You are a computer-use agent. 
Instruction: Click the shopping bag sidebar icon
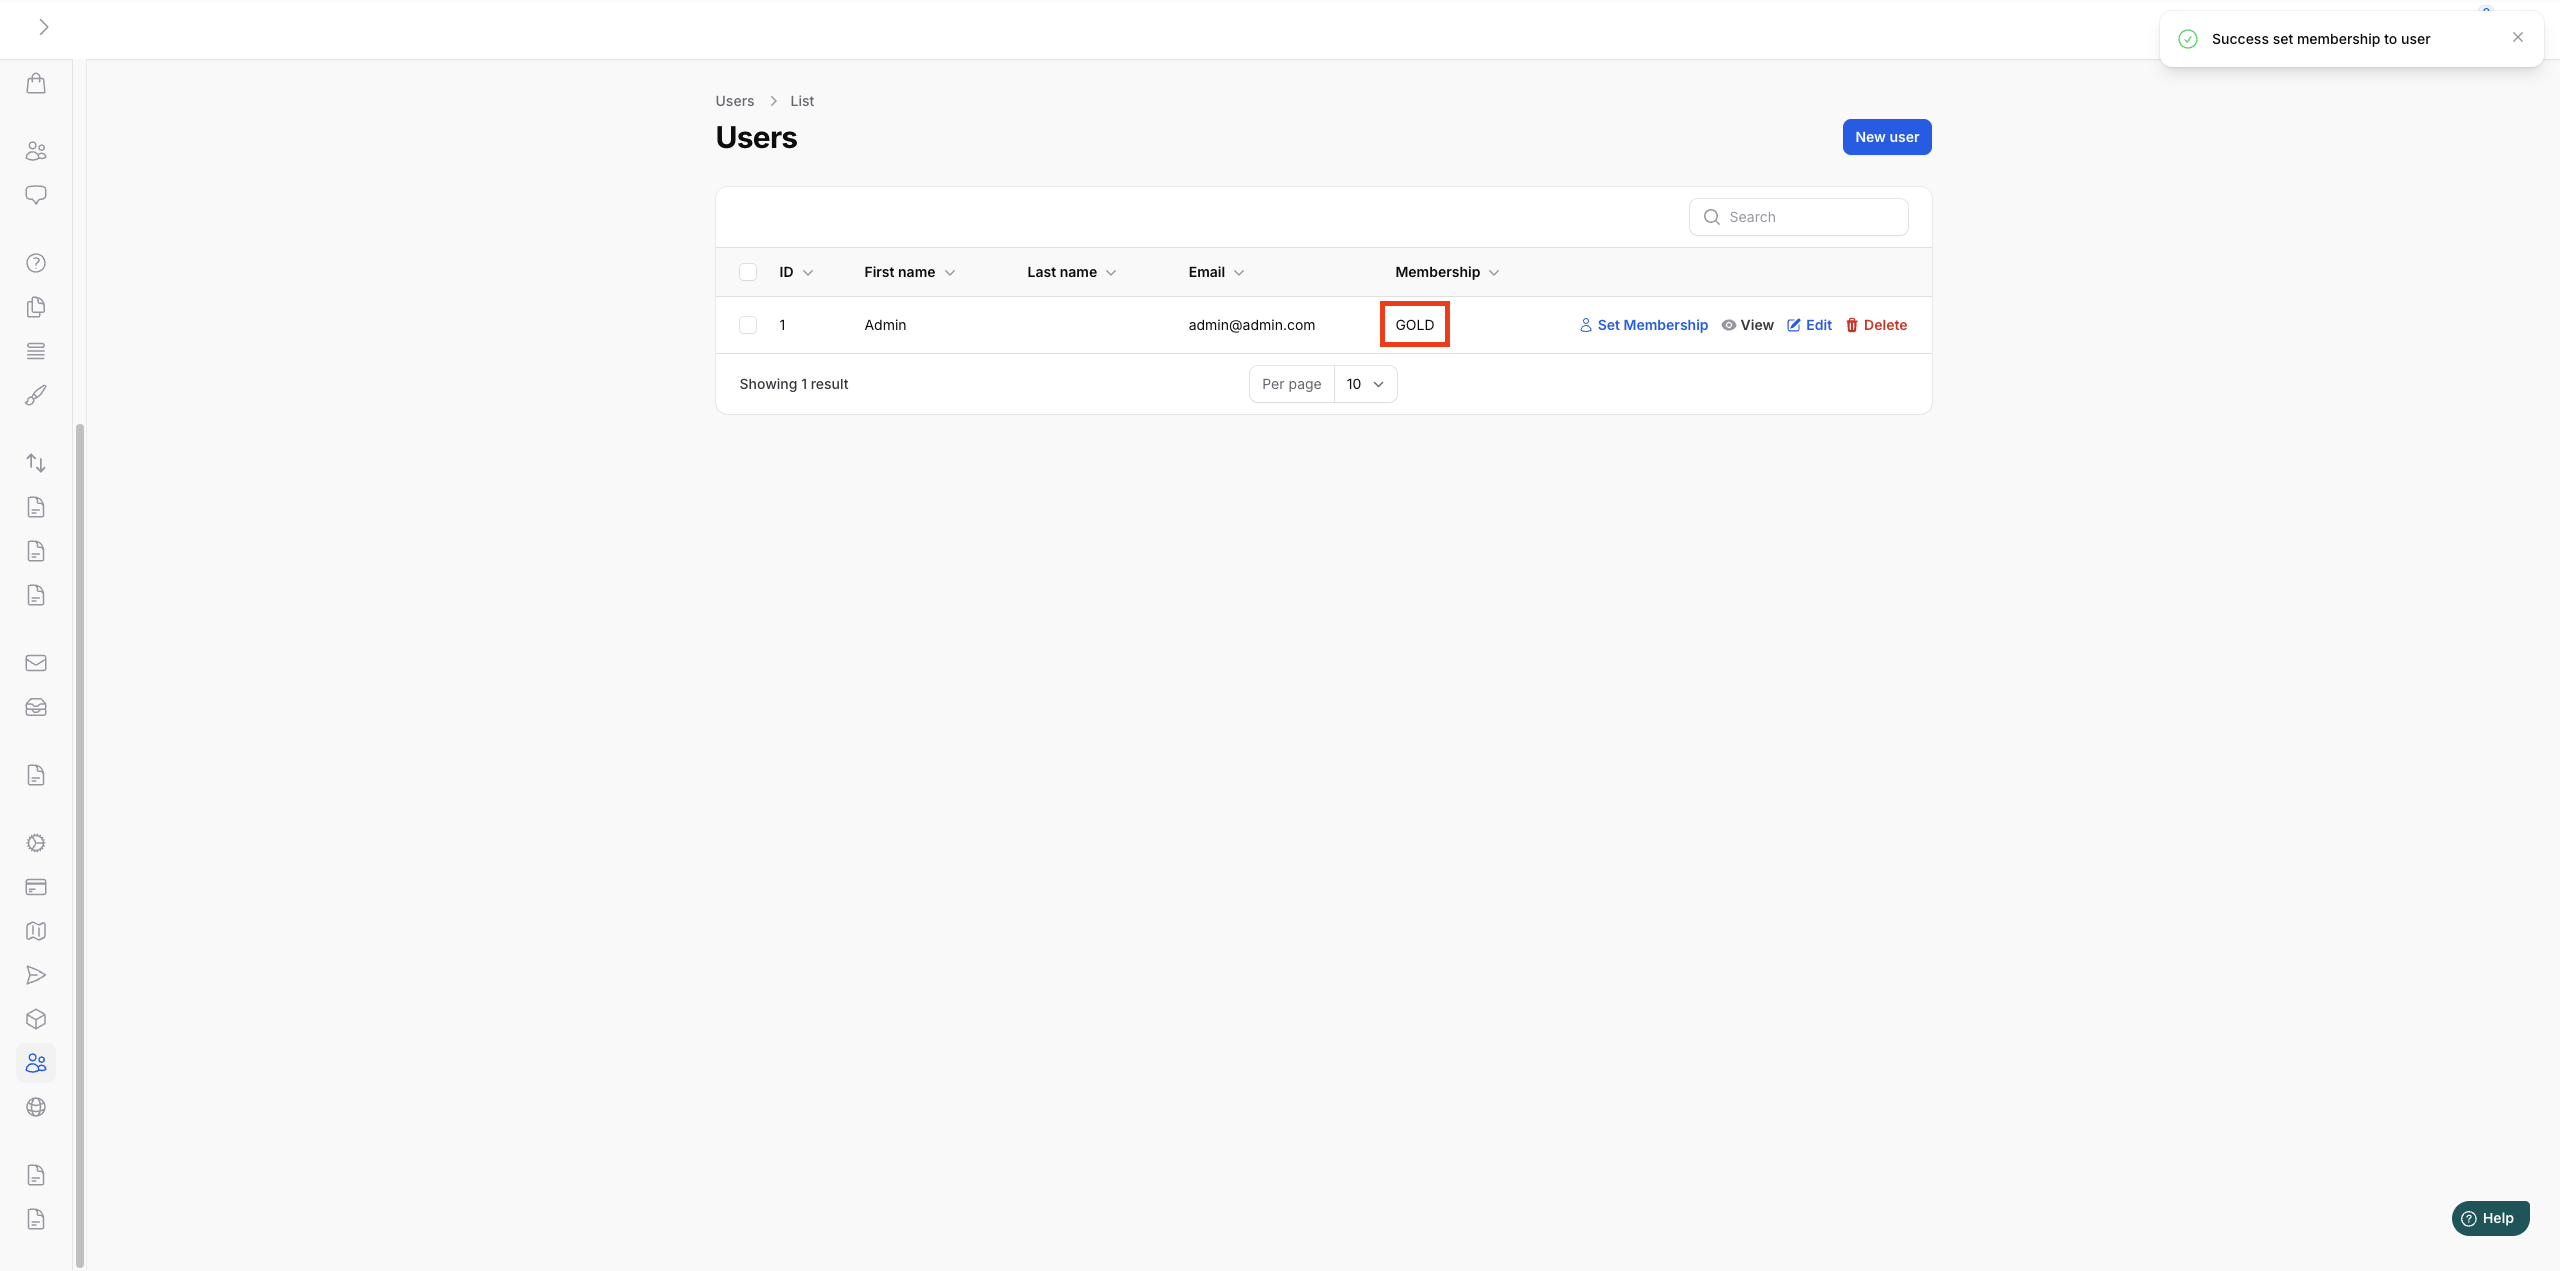pos(36,83)
